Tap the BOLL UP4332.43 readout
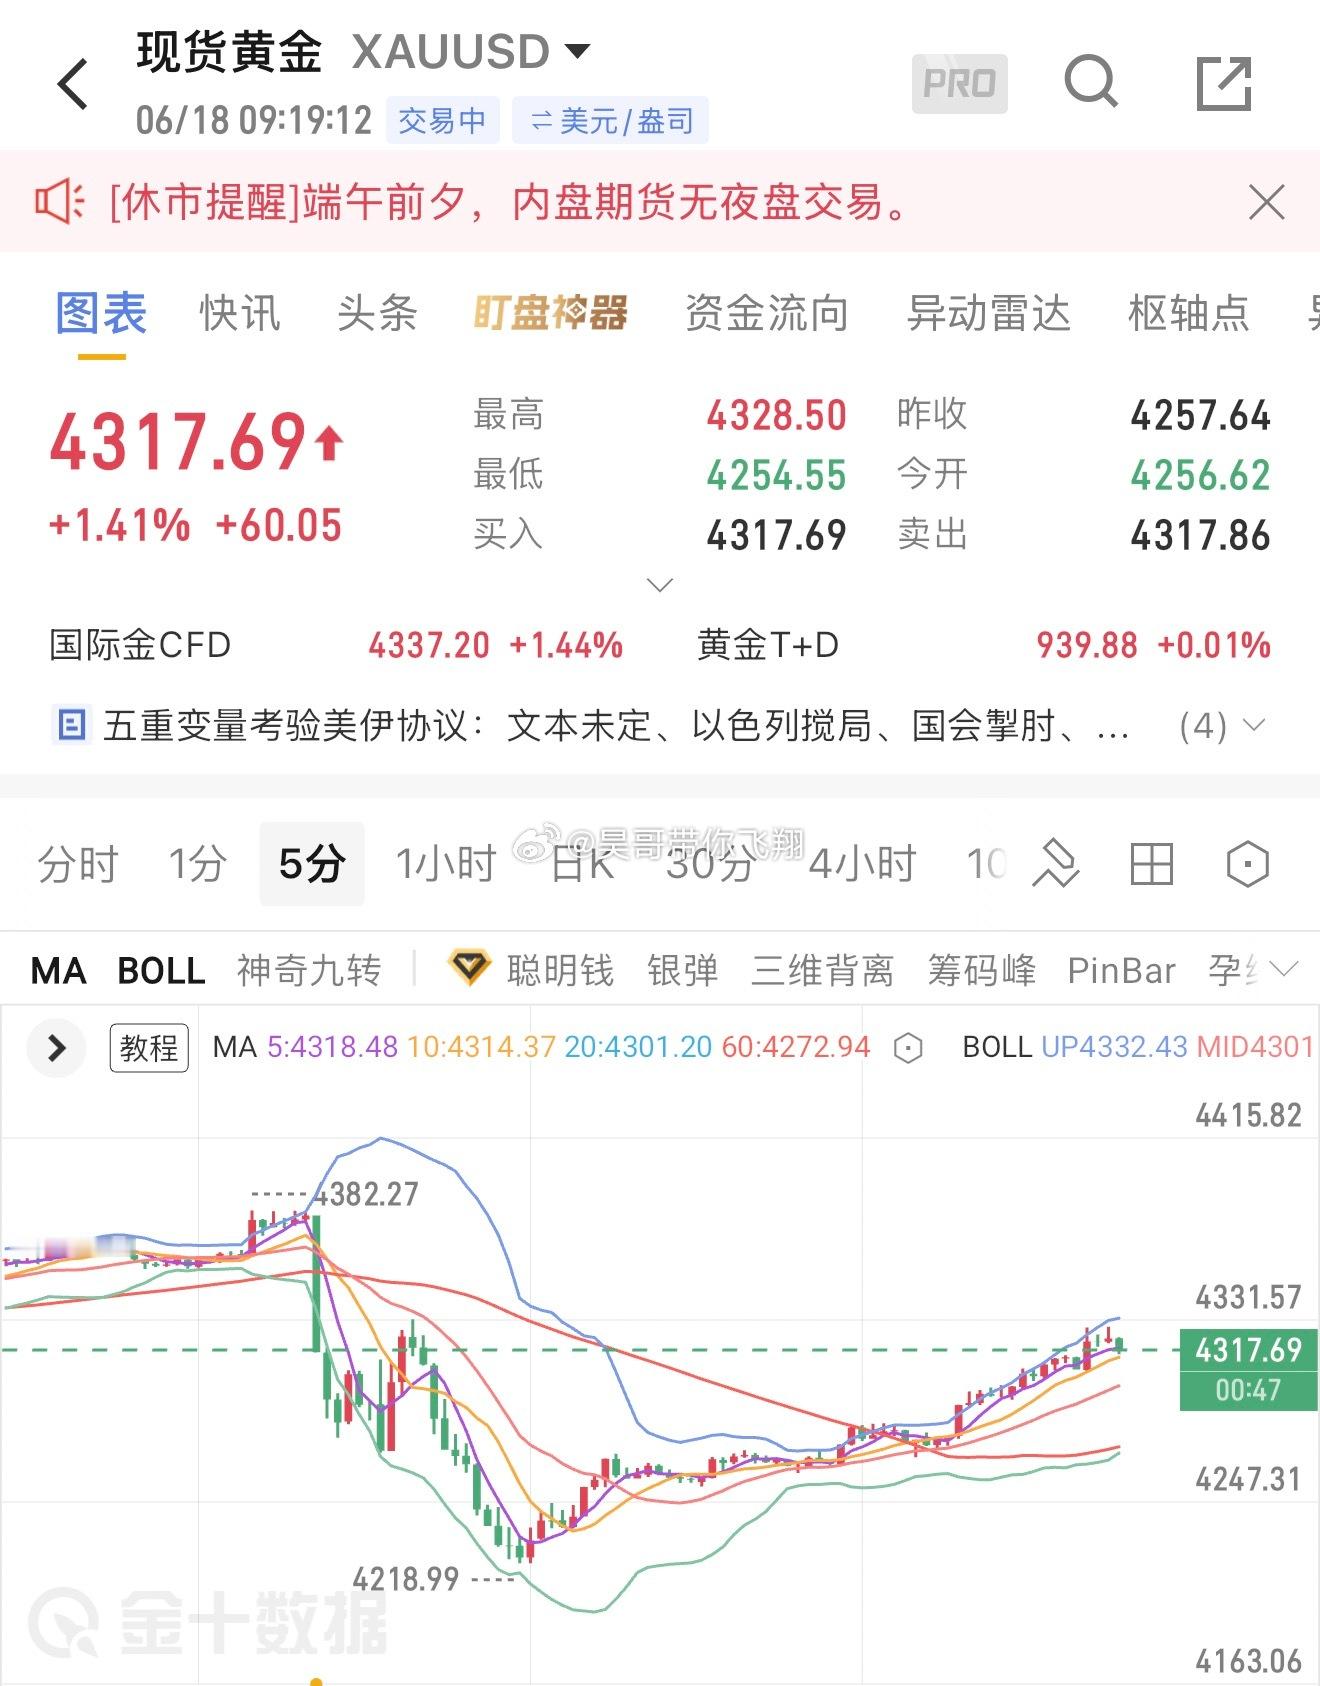The width and height of the screenshot is (1320, 1686). click(x=1114, y=1047)
